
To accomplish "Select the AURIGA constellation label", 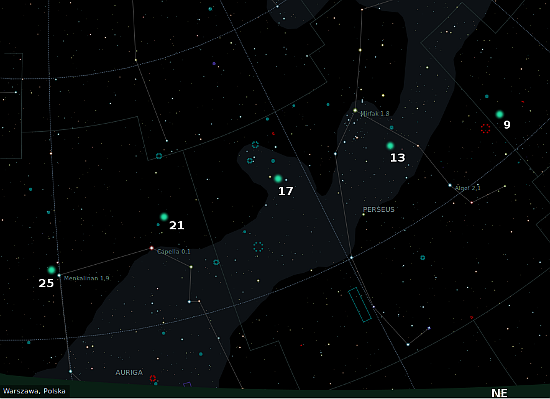I will [129, 372].
